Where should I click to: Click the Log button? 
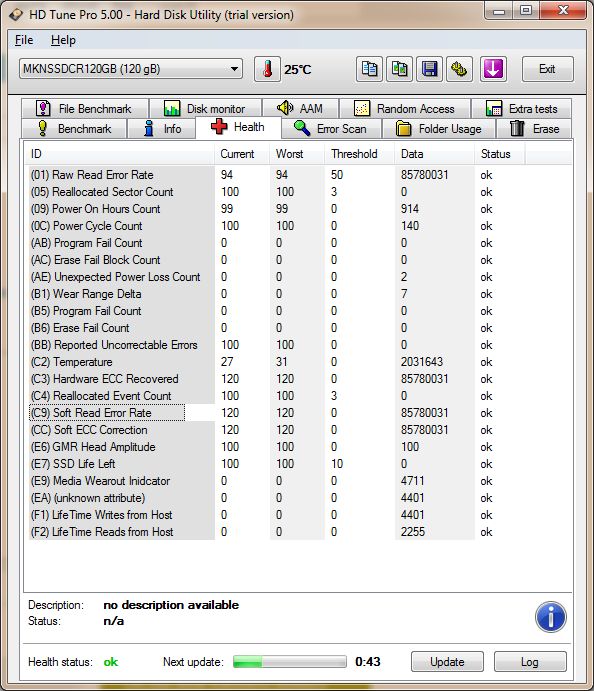(530, 661)
